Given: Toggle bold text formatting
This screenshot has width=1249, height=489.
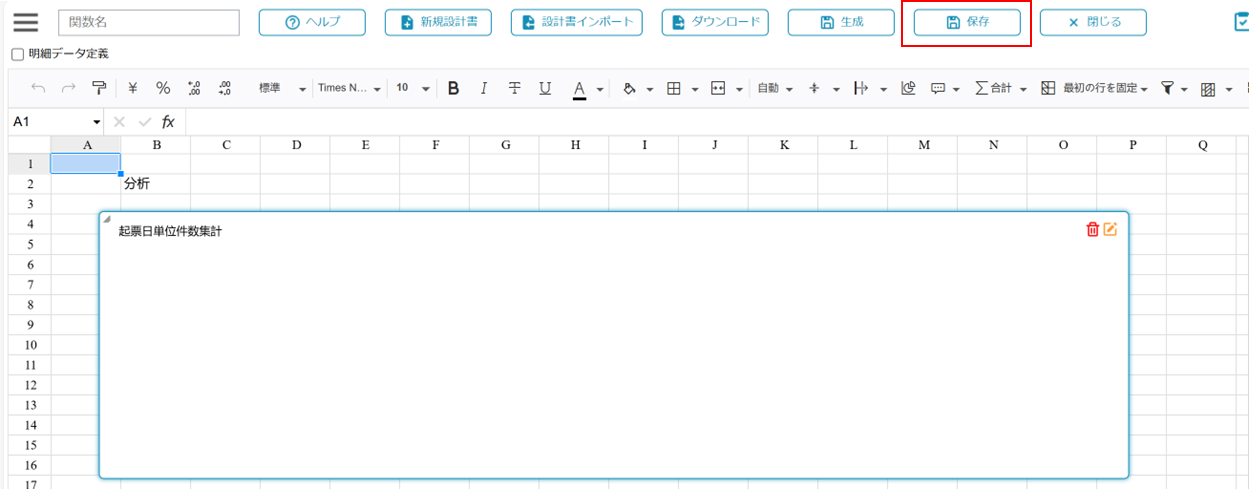Looking at the screenshot, I should 453,88.
